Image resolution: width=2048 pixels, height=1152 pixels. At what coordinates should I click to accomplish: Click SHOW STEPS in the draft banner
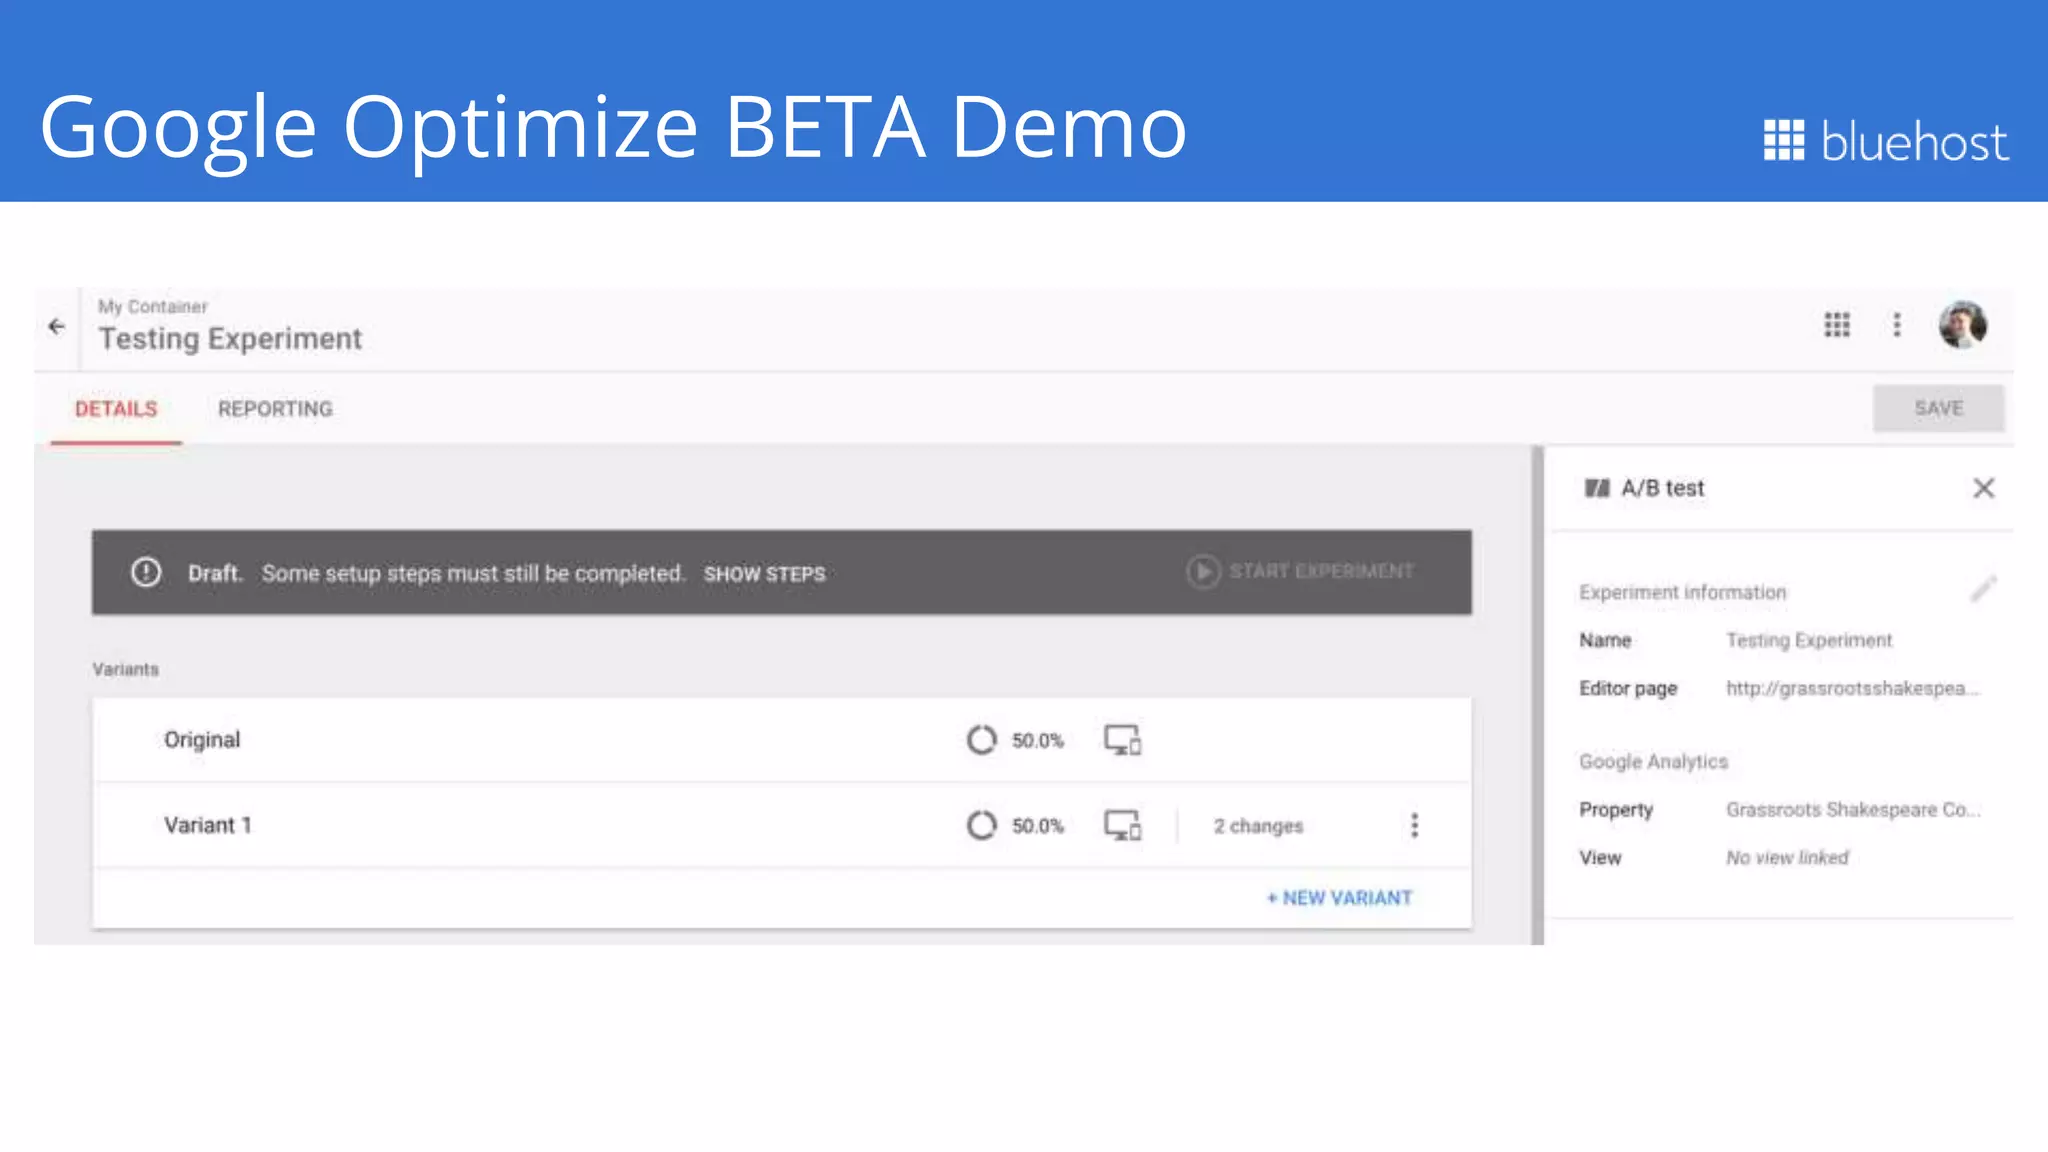[765, 574]
